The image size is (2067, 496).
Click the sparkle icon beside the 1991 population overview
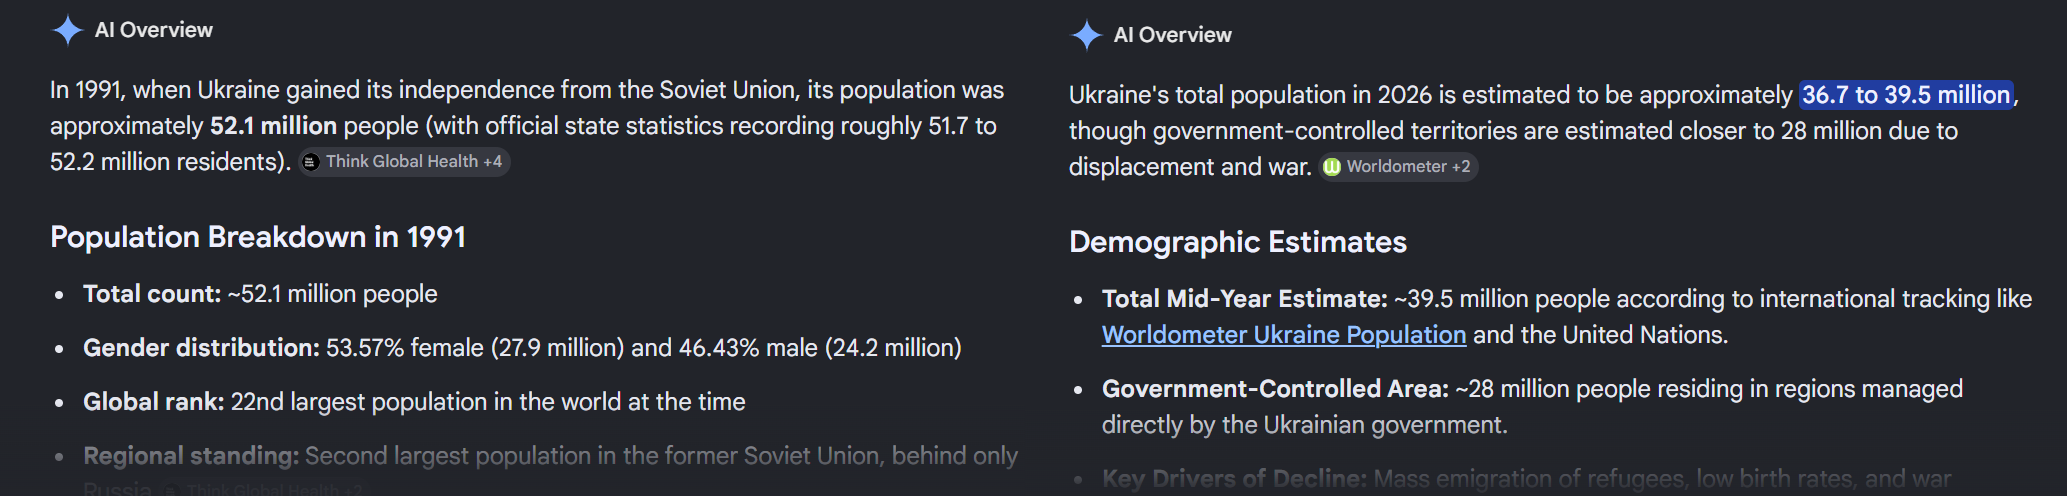[67, 30]
